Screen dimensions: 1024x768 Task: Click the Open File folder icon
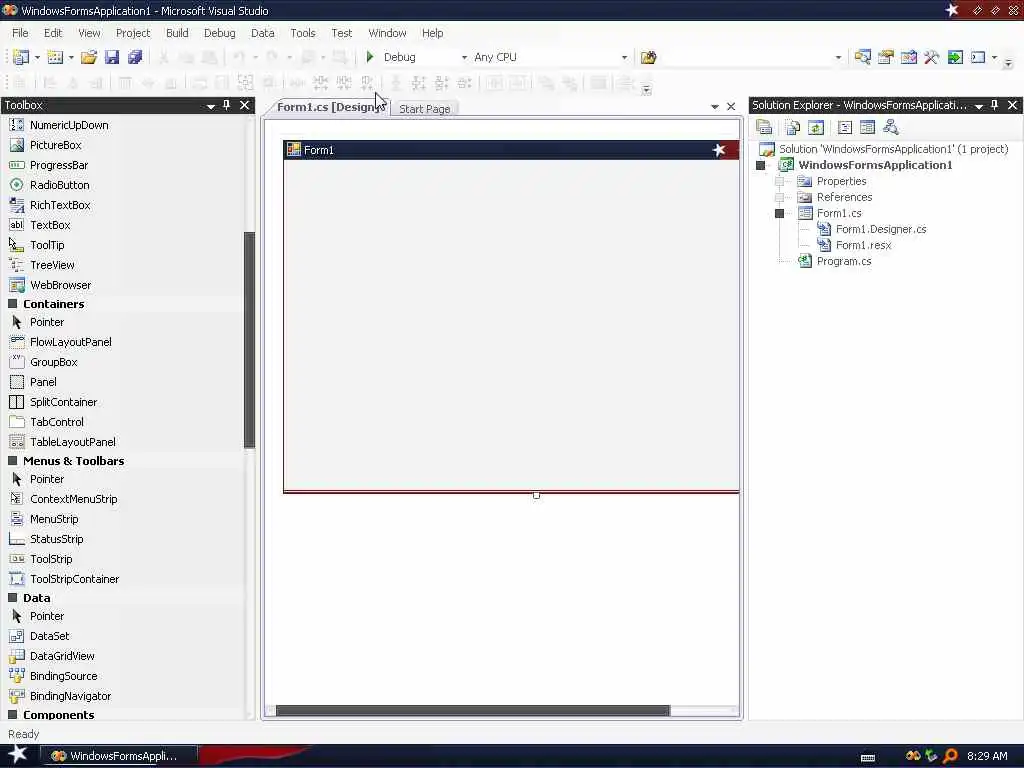pyautogui.click(x=89, y=57)
